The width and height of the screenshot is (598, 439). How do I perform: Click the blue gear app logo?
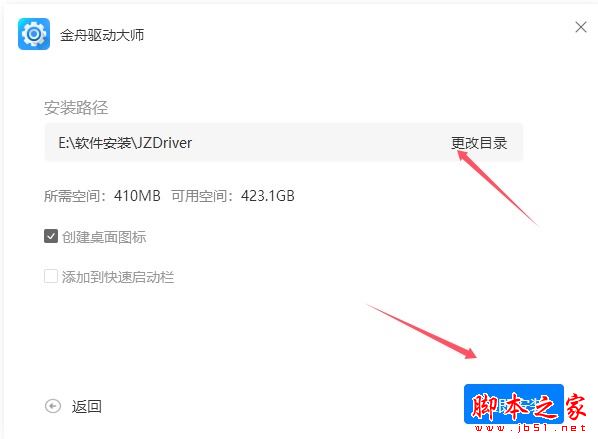34,34
